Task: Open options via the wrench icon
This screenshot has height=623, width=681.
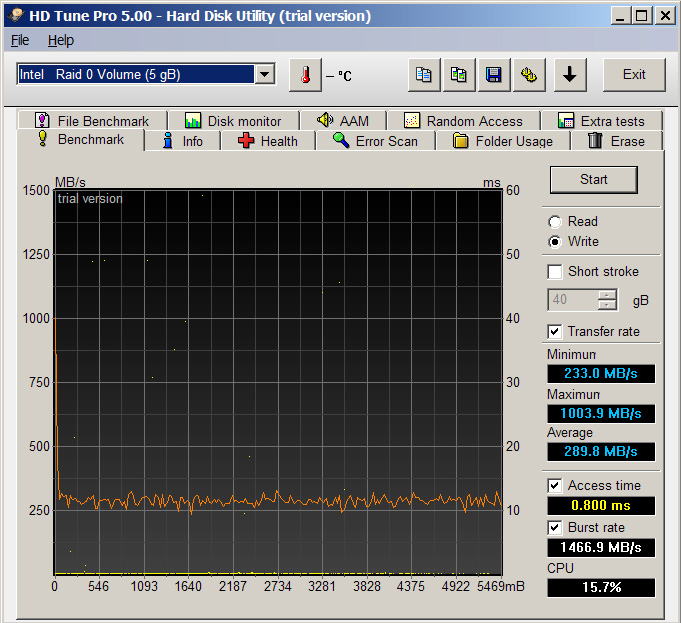Action: (x=527, y=75)
